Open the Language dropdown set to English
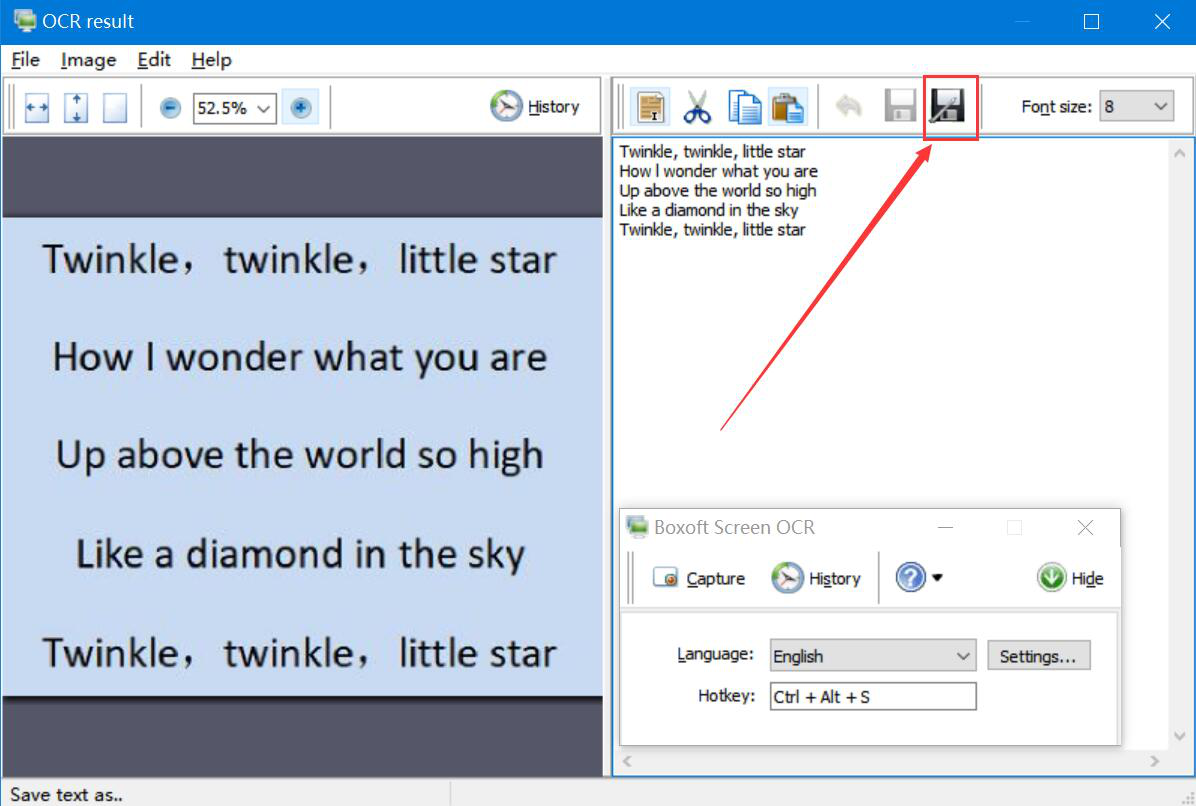This screenshot has width=1196, height=806. pyautogui.click(x=873, y=656)
